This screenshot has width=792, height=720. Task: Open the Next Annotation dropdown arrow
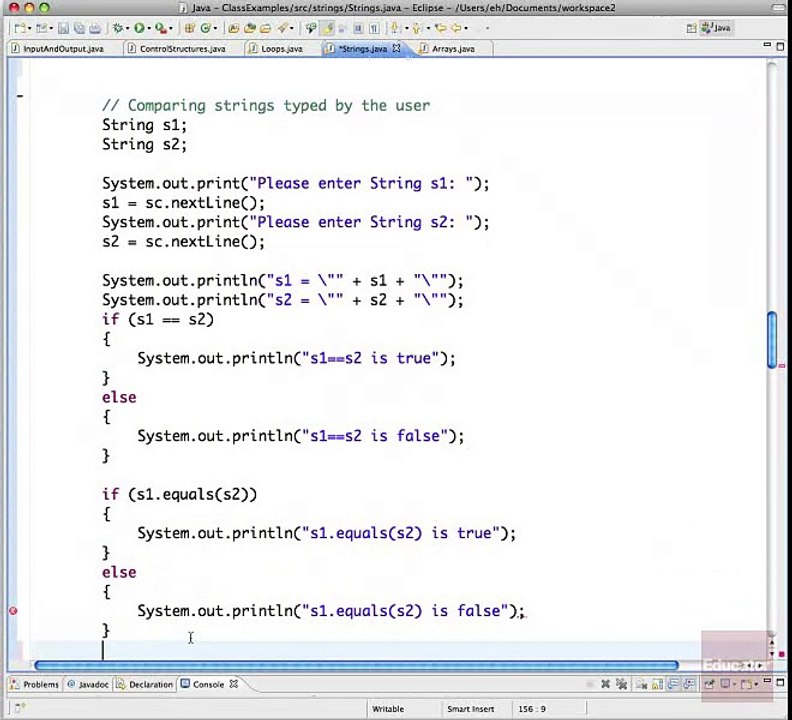click(x=406, y=28)
